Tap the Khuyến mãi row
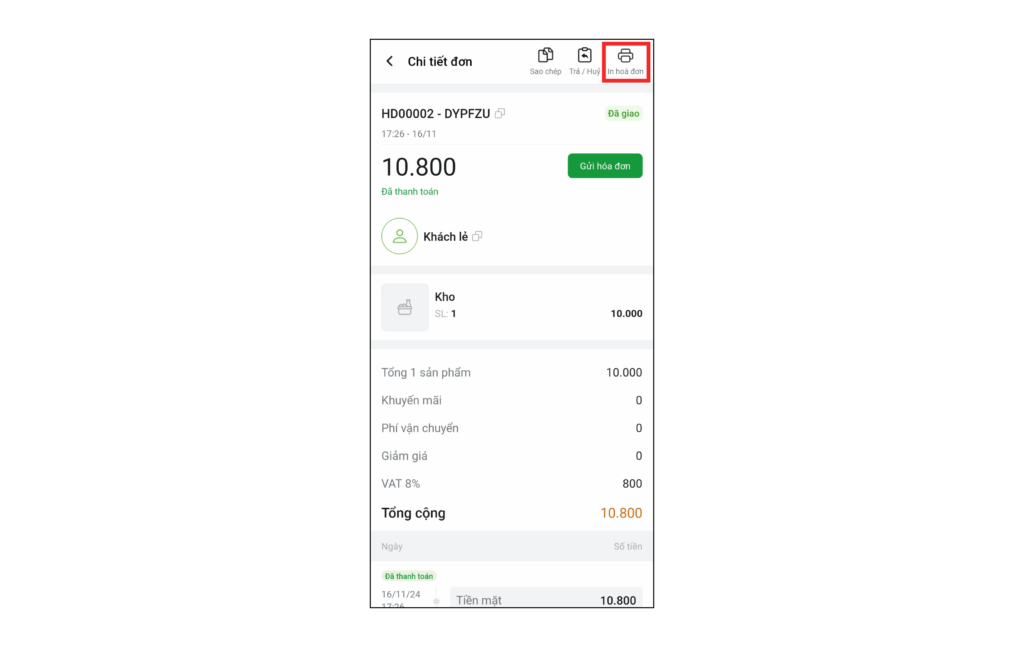Screen dimensions: 1024x647 (511, 400)
